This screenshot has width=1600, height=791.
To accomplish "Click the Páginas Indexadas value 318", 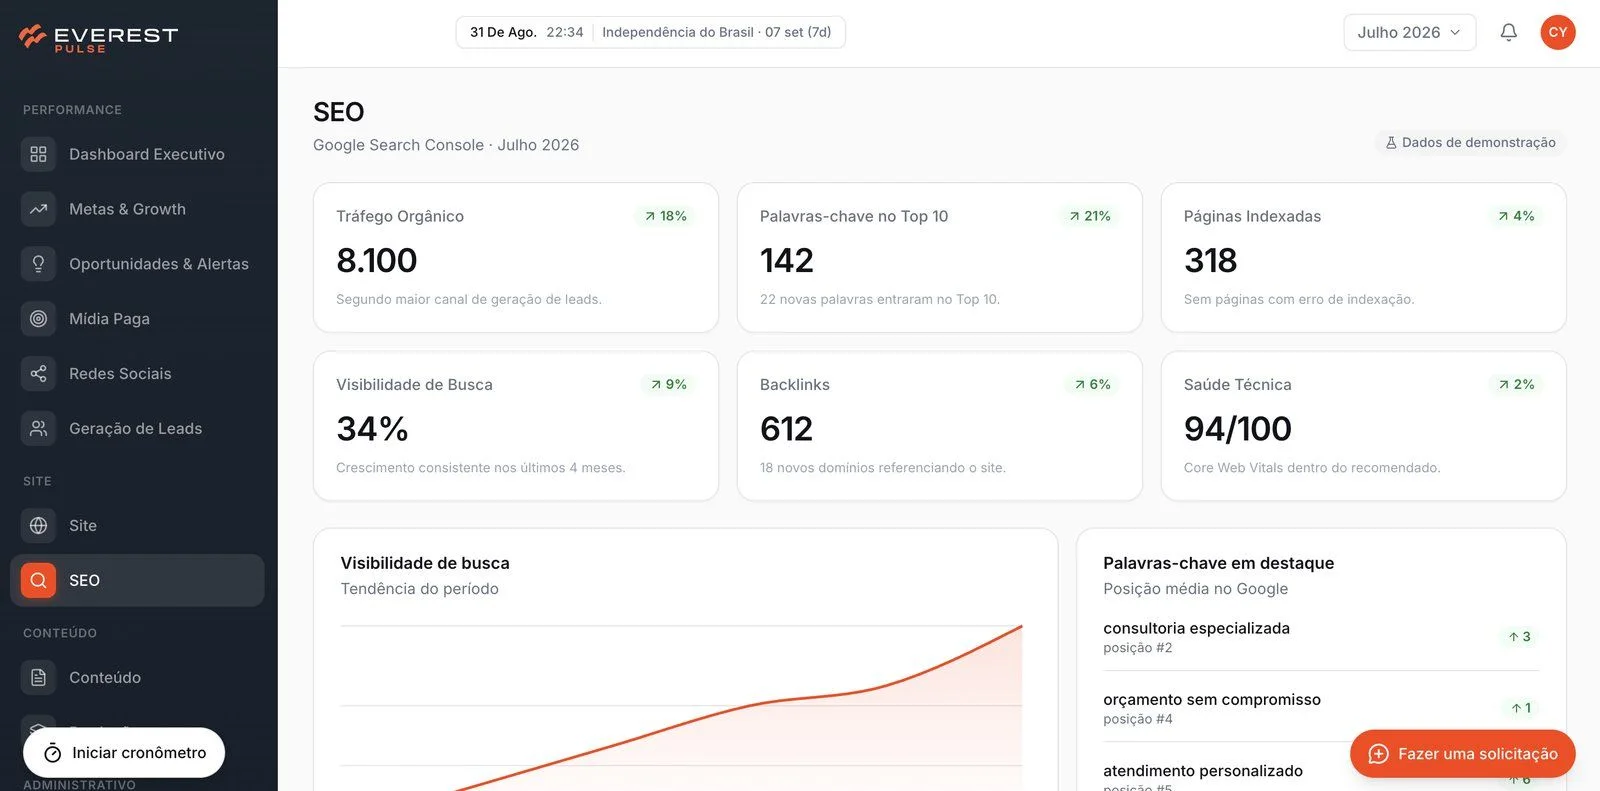I will click(x=1210, y=261).
